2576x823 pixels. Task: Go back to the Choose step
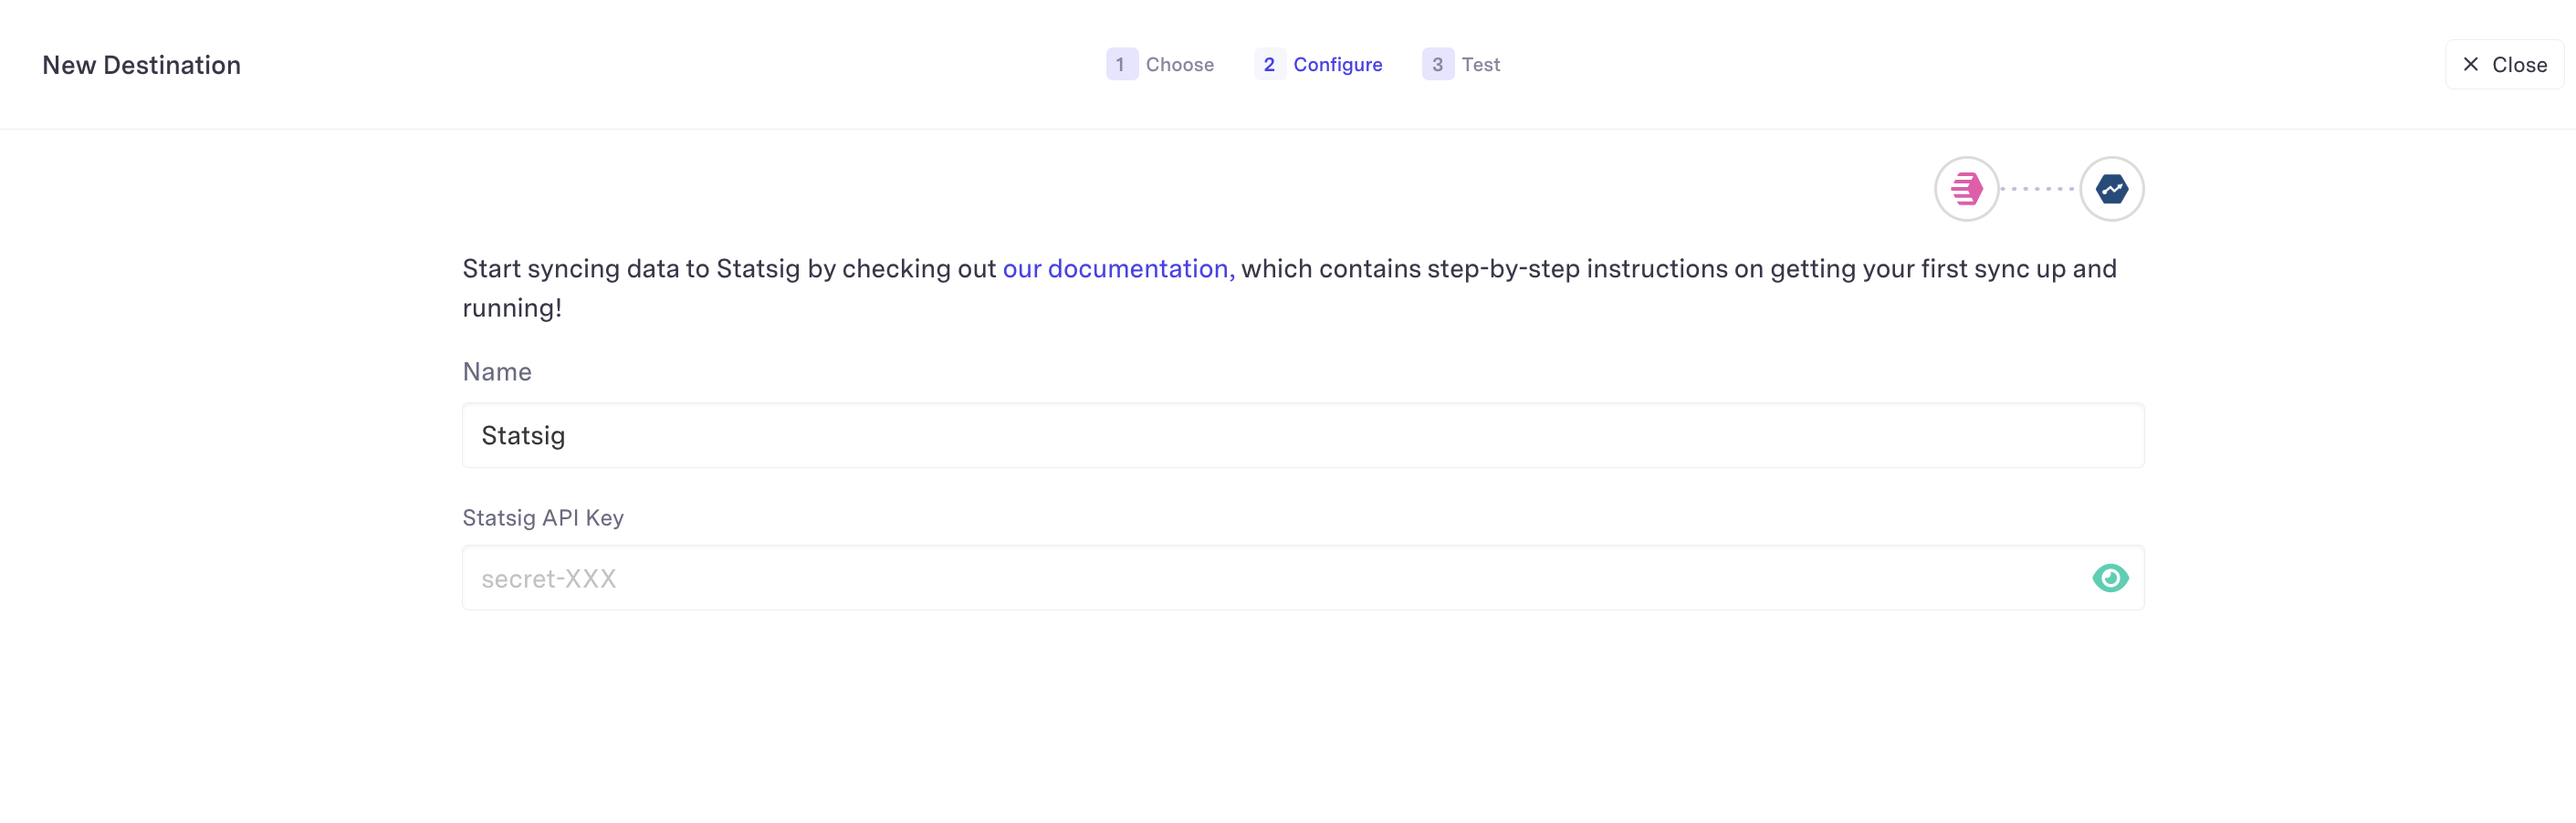[x=1179, y=65]
